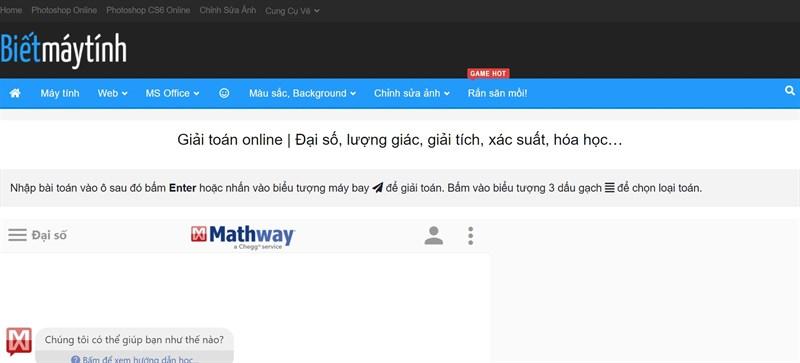Click the Mathway logo
The image size is (800, 363).
[243, 237]
